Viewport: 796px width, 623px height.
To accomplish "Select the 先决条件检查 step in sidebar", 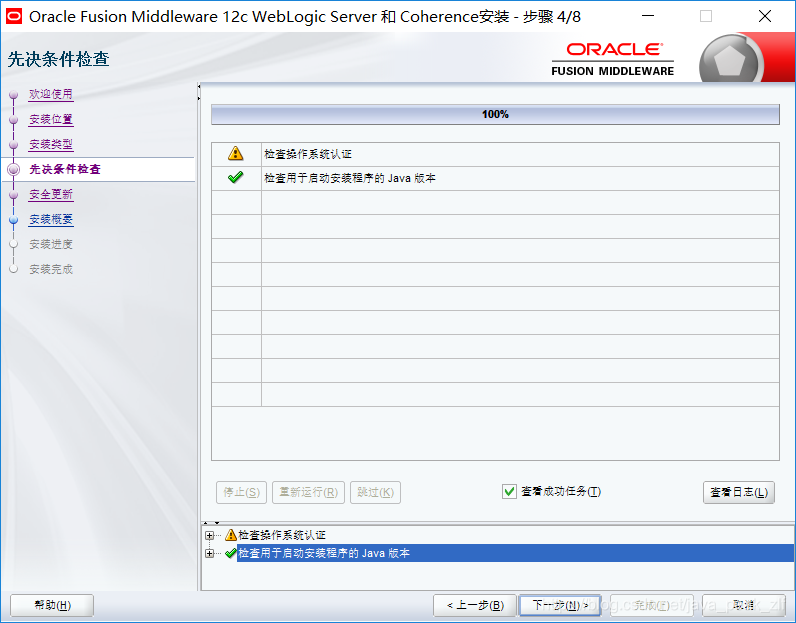I will pos(65,169).
